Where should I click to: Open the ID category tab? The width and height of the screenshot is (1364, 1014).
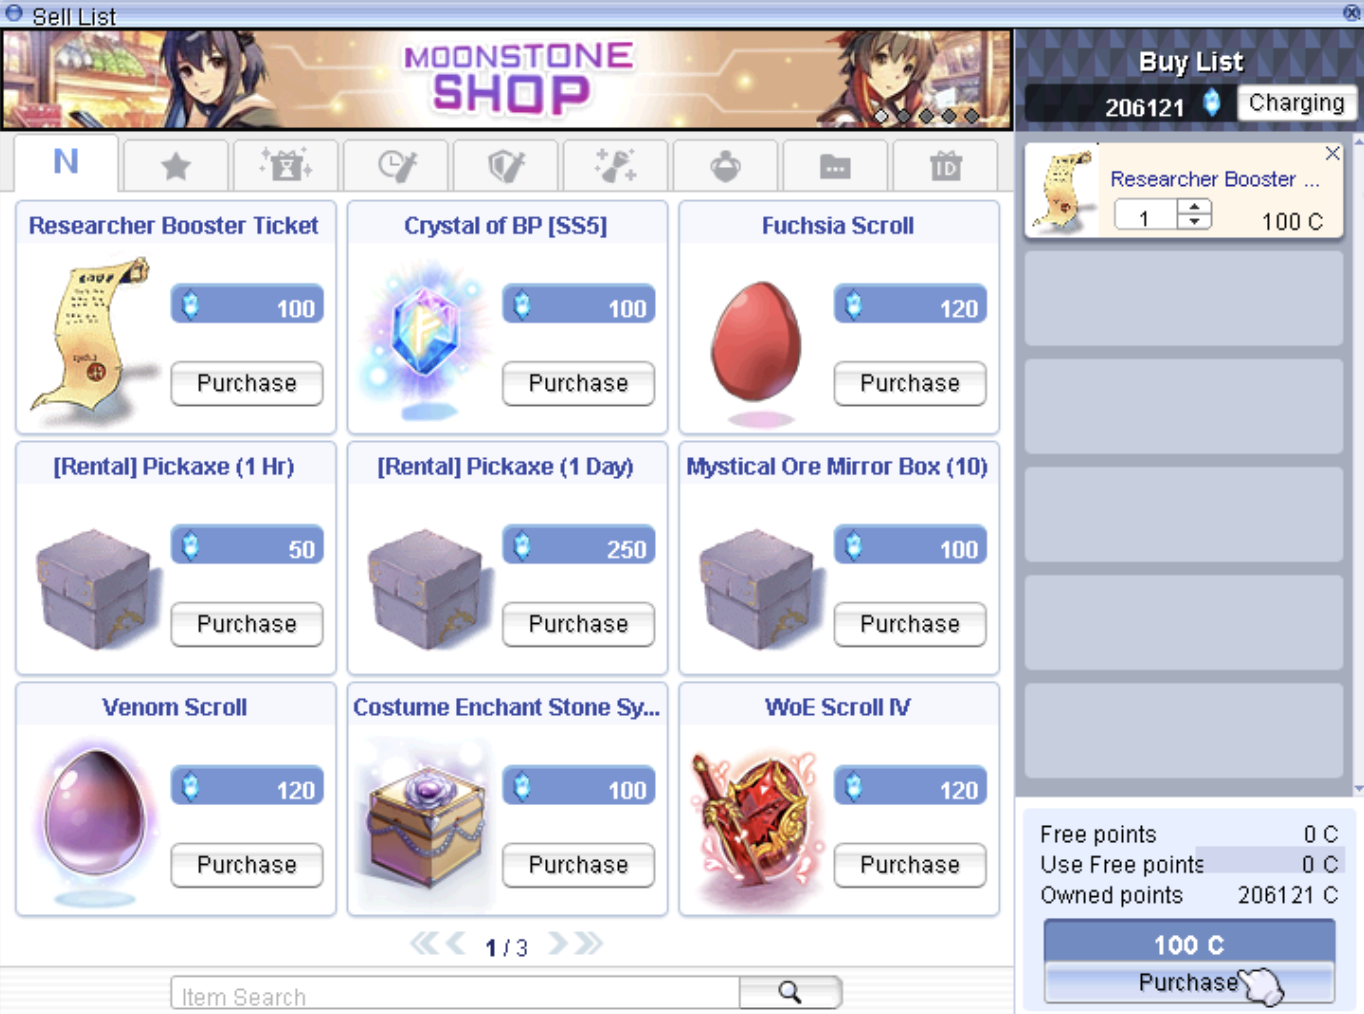945,165
